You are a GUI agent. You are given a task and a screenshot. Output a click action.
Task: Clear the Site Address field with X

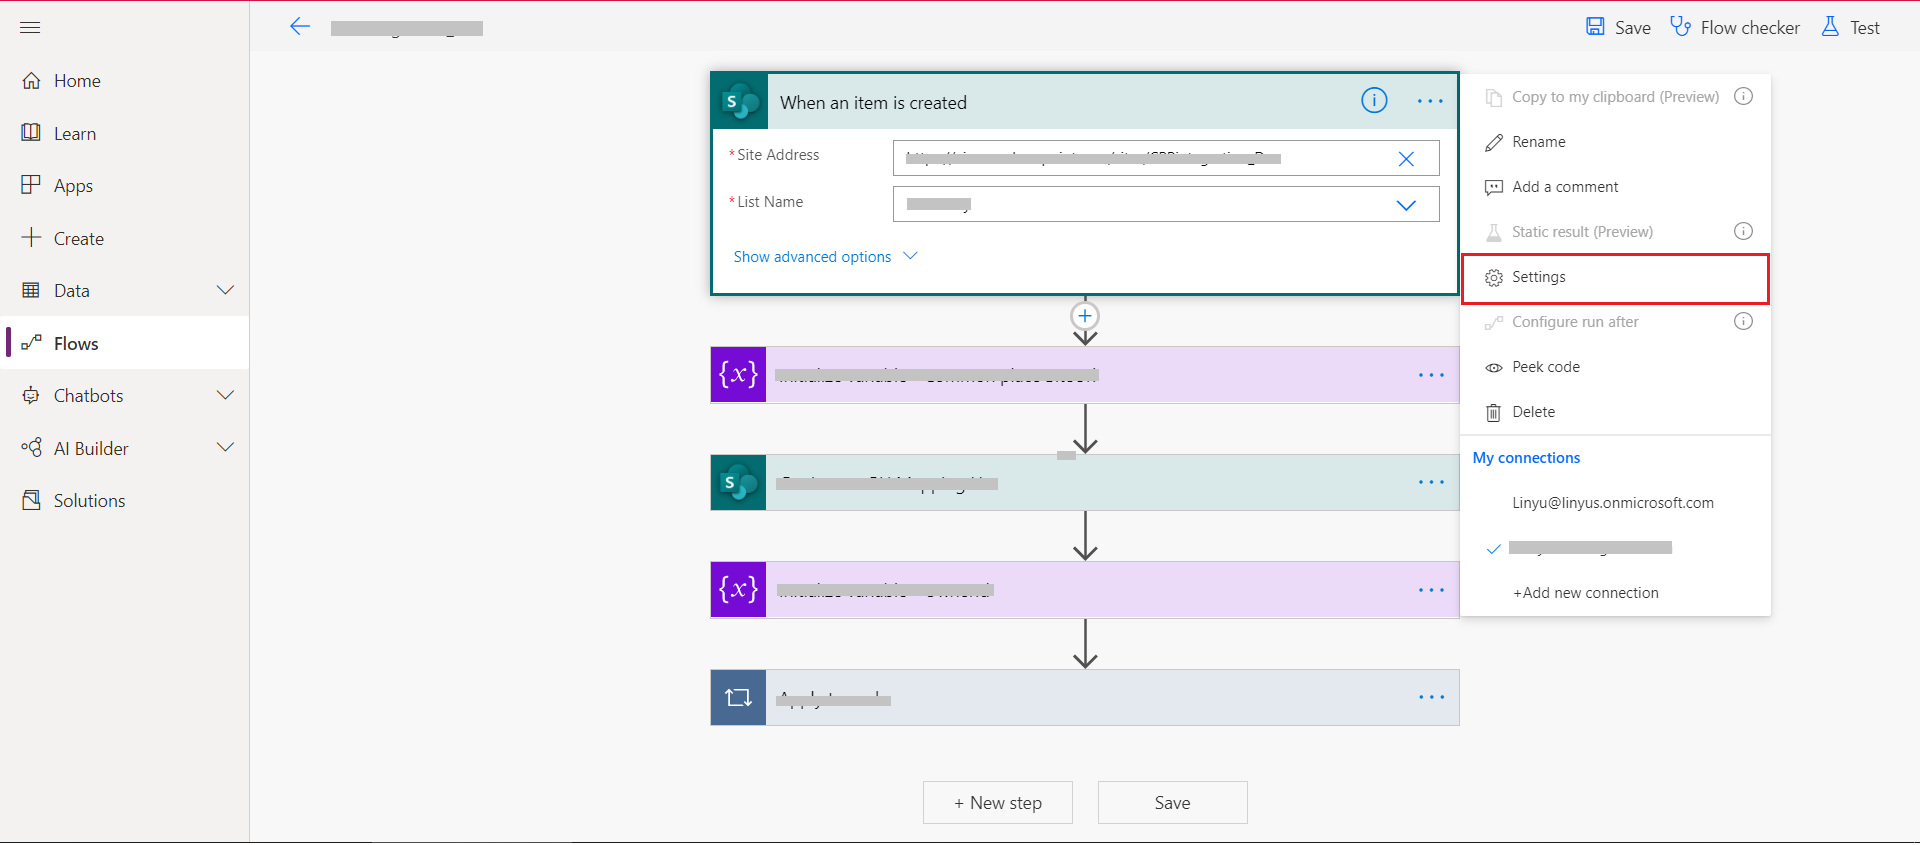(x=1406, y=159)
